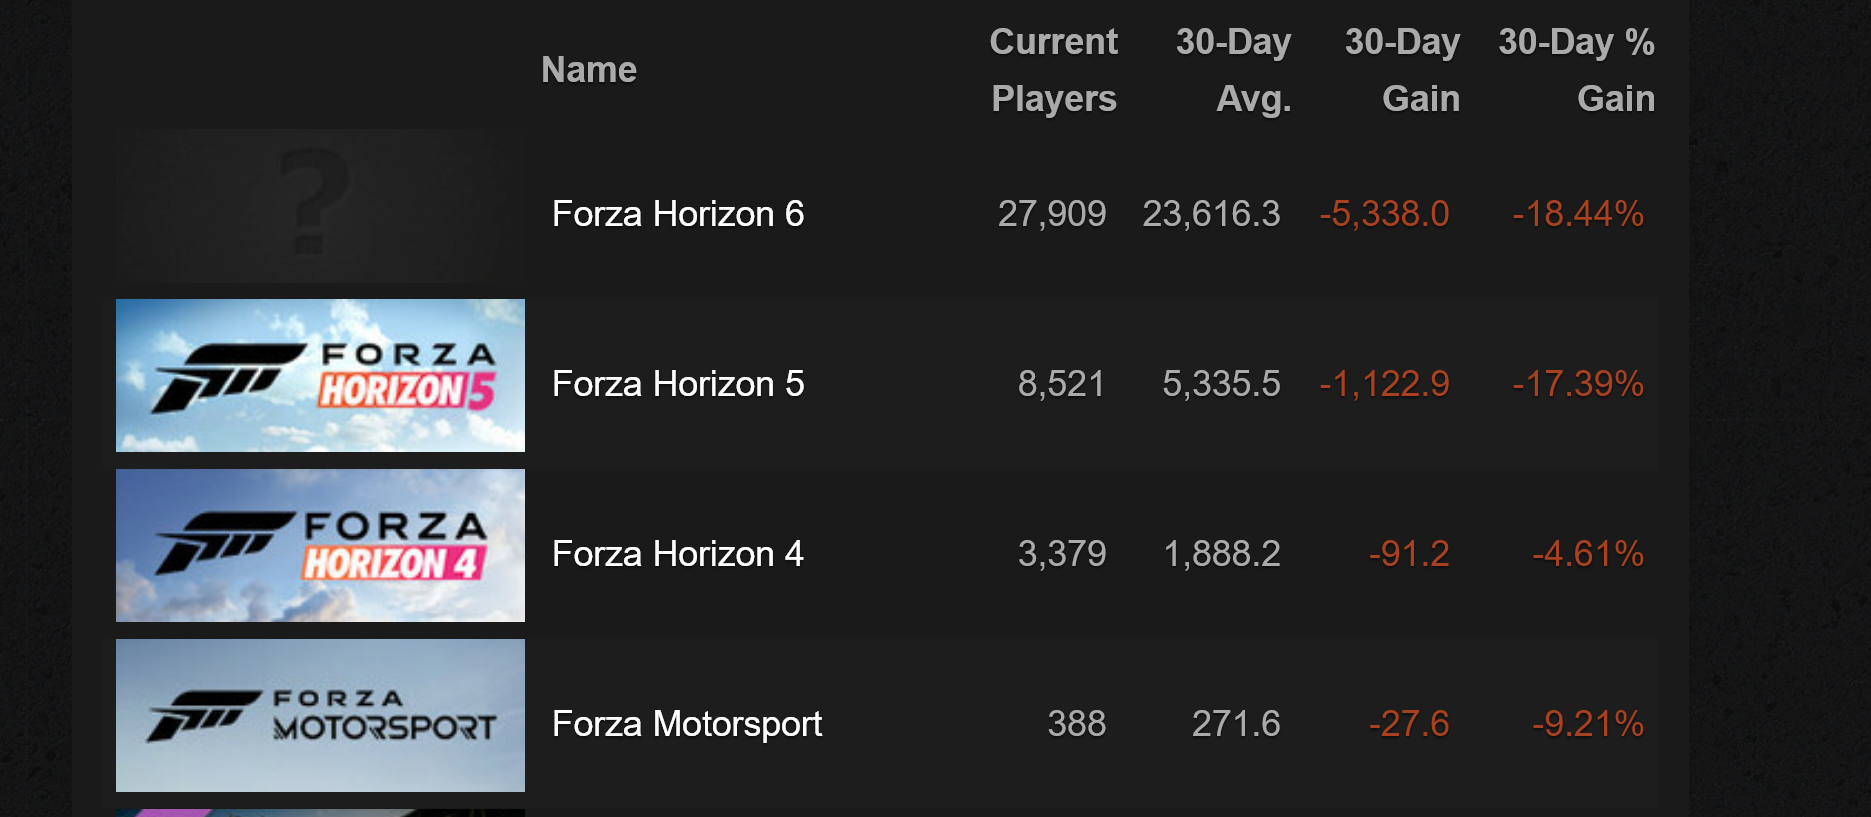Sort by Current Players column header

1054,70
